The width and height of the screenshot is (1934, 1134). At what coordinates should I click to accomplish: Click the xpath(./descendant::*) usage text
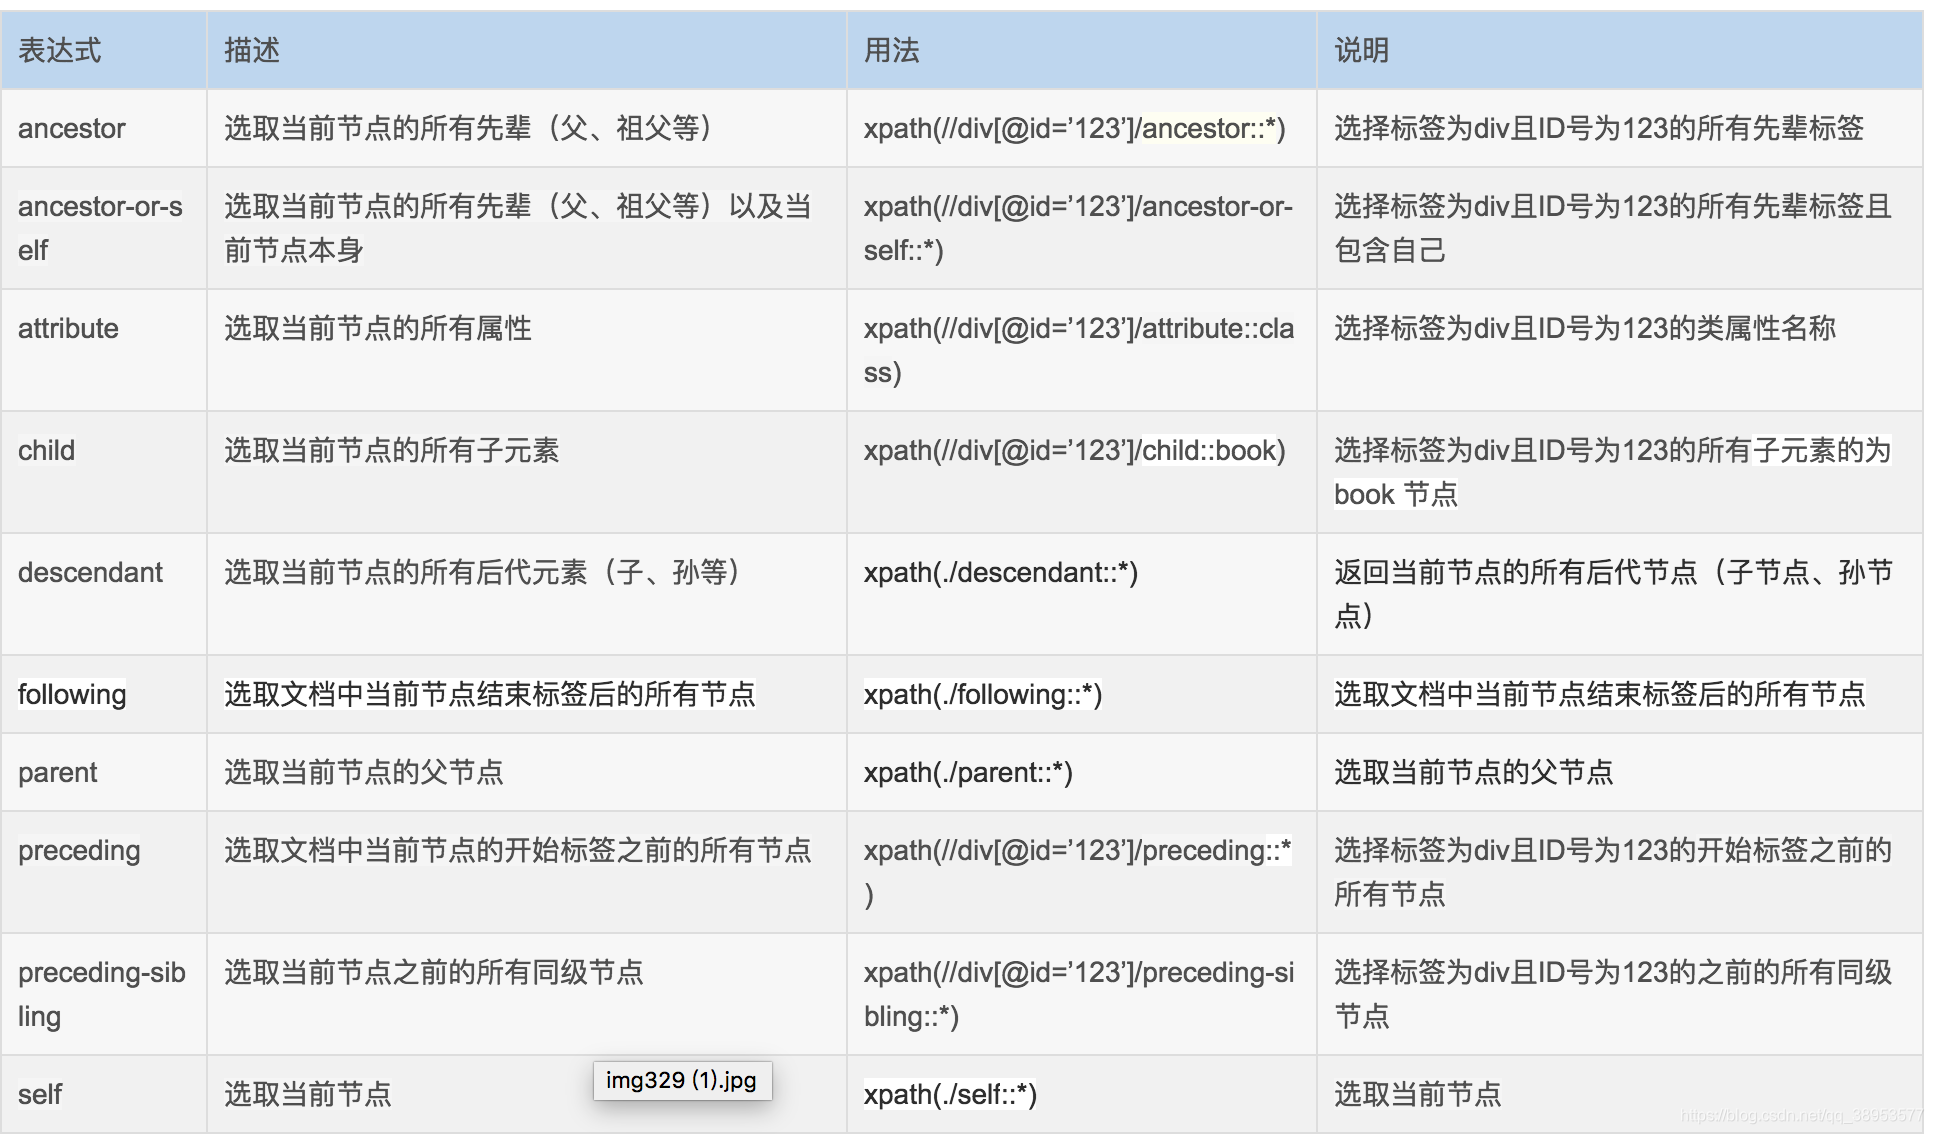click(1000, 572)
